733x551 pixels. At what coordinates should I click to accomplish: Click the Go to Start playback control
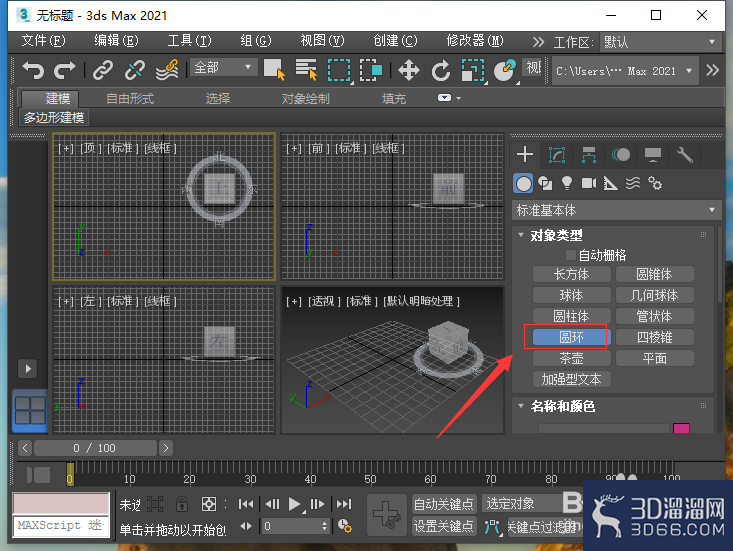pos(246,504)
